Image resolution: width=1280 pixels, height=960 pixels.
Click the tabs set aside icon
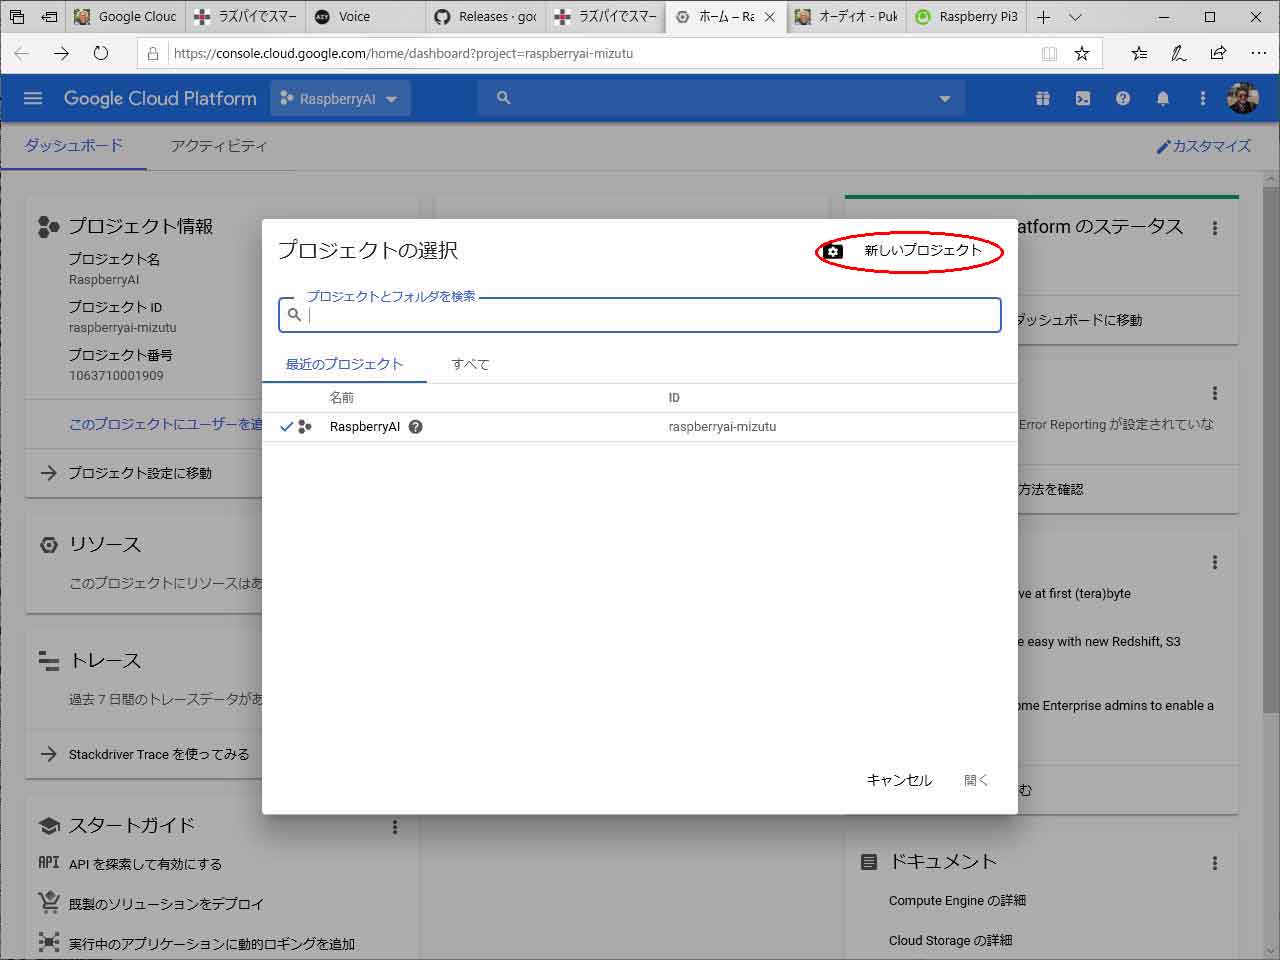tap(17, 17)
